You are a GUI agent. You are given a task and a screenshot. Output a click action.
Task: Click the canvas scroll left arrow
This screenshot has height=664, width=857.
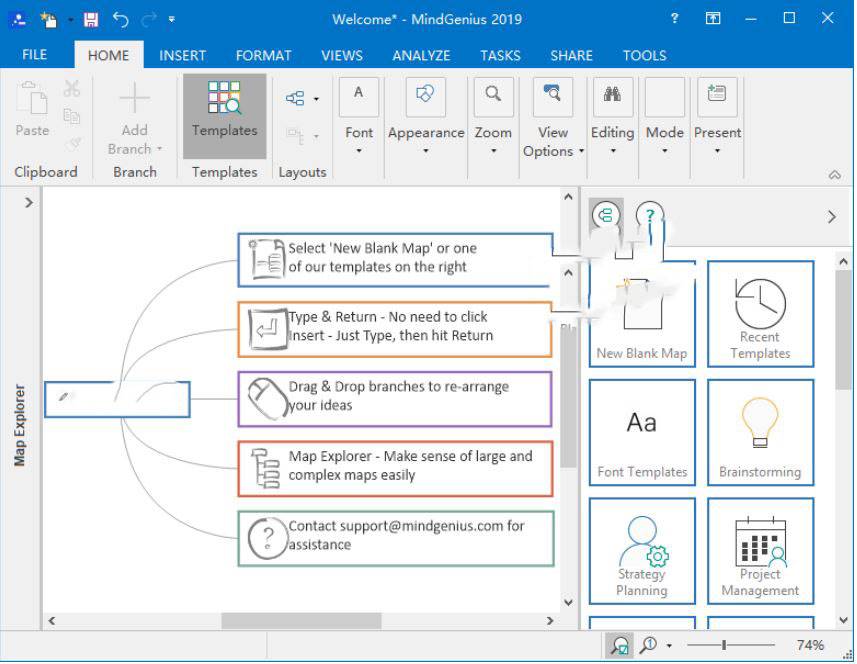point(51,621)
